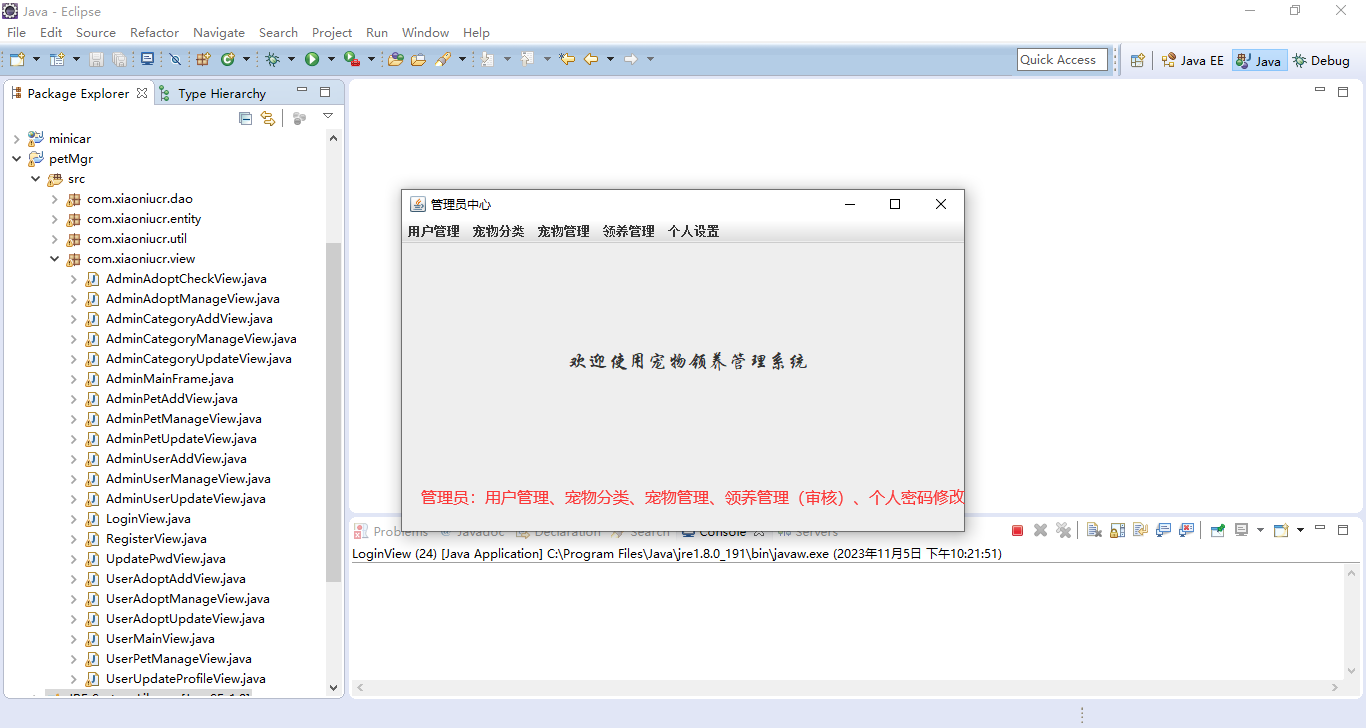Expand the minicar project
The width and height of the screenshot is (1366, 728).
point(16,139)
